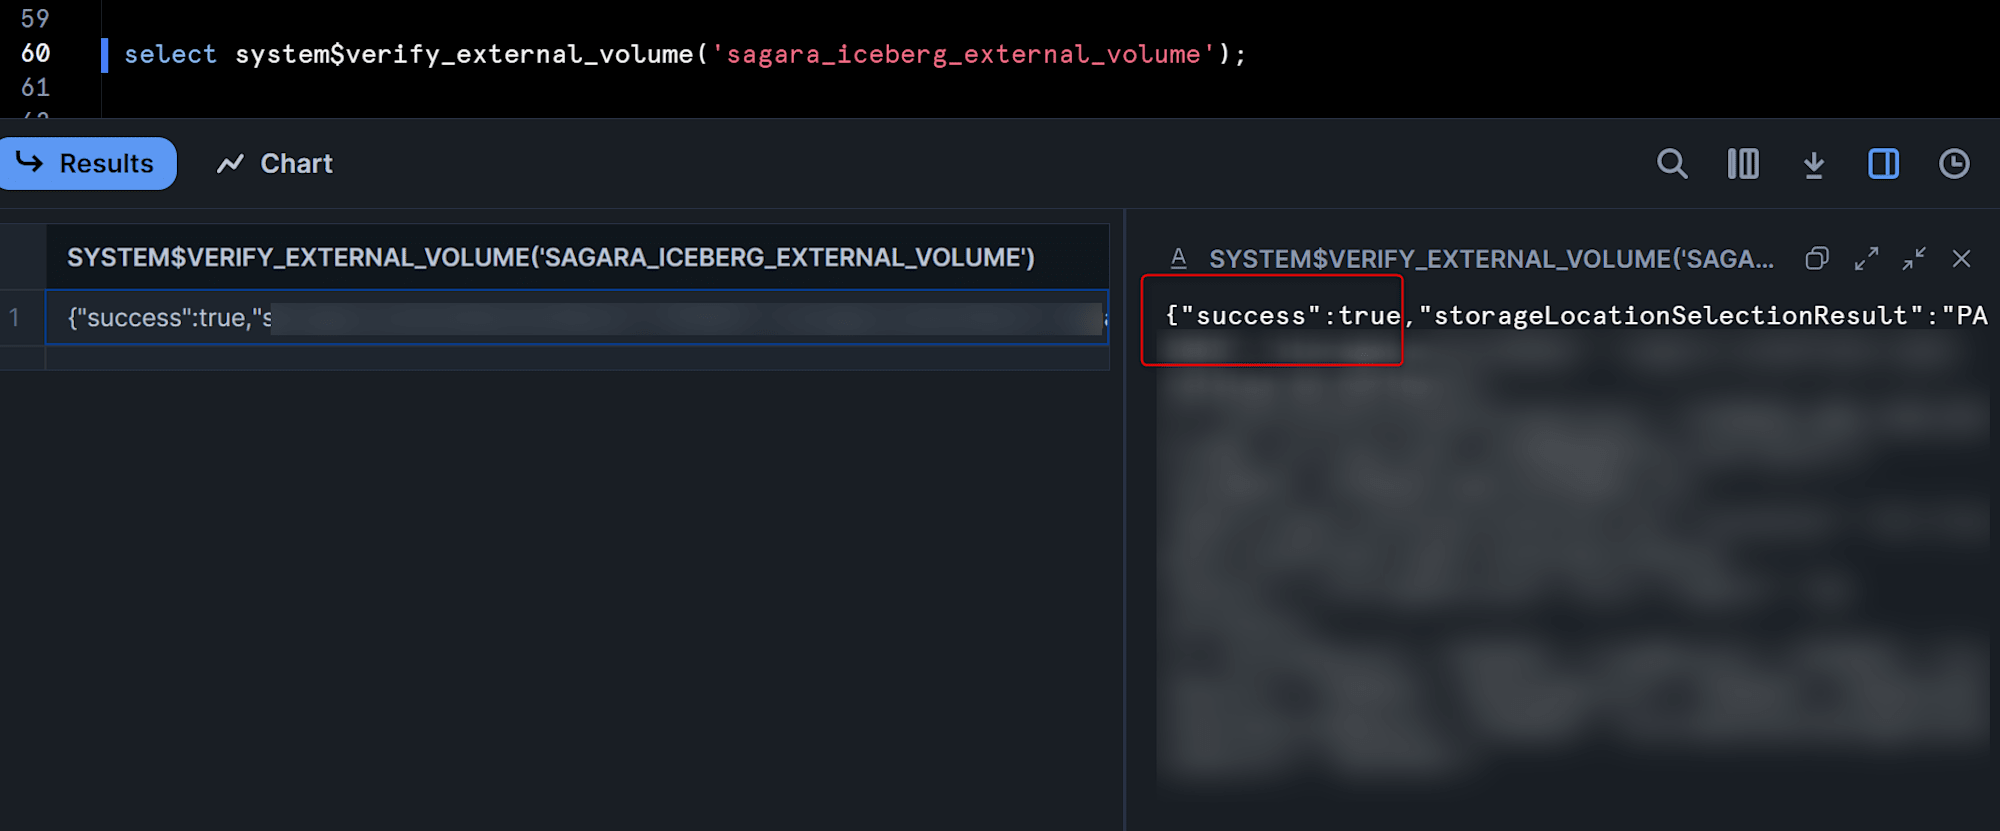Open the Results tab
The image size is (2000, 831).
[x=87, y=163]
